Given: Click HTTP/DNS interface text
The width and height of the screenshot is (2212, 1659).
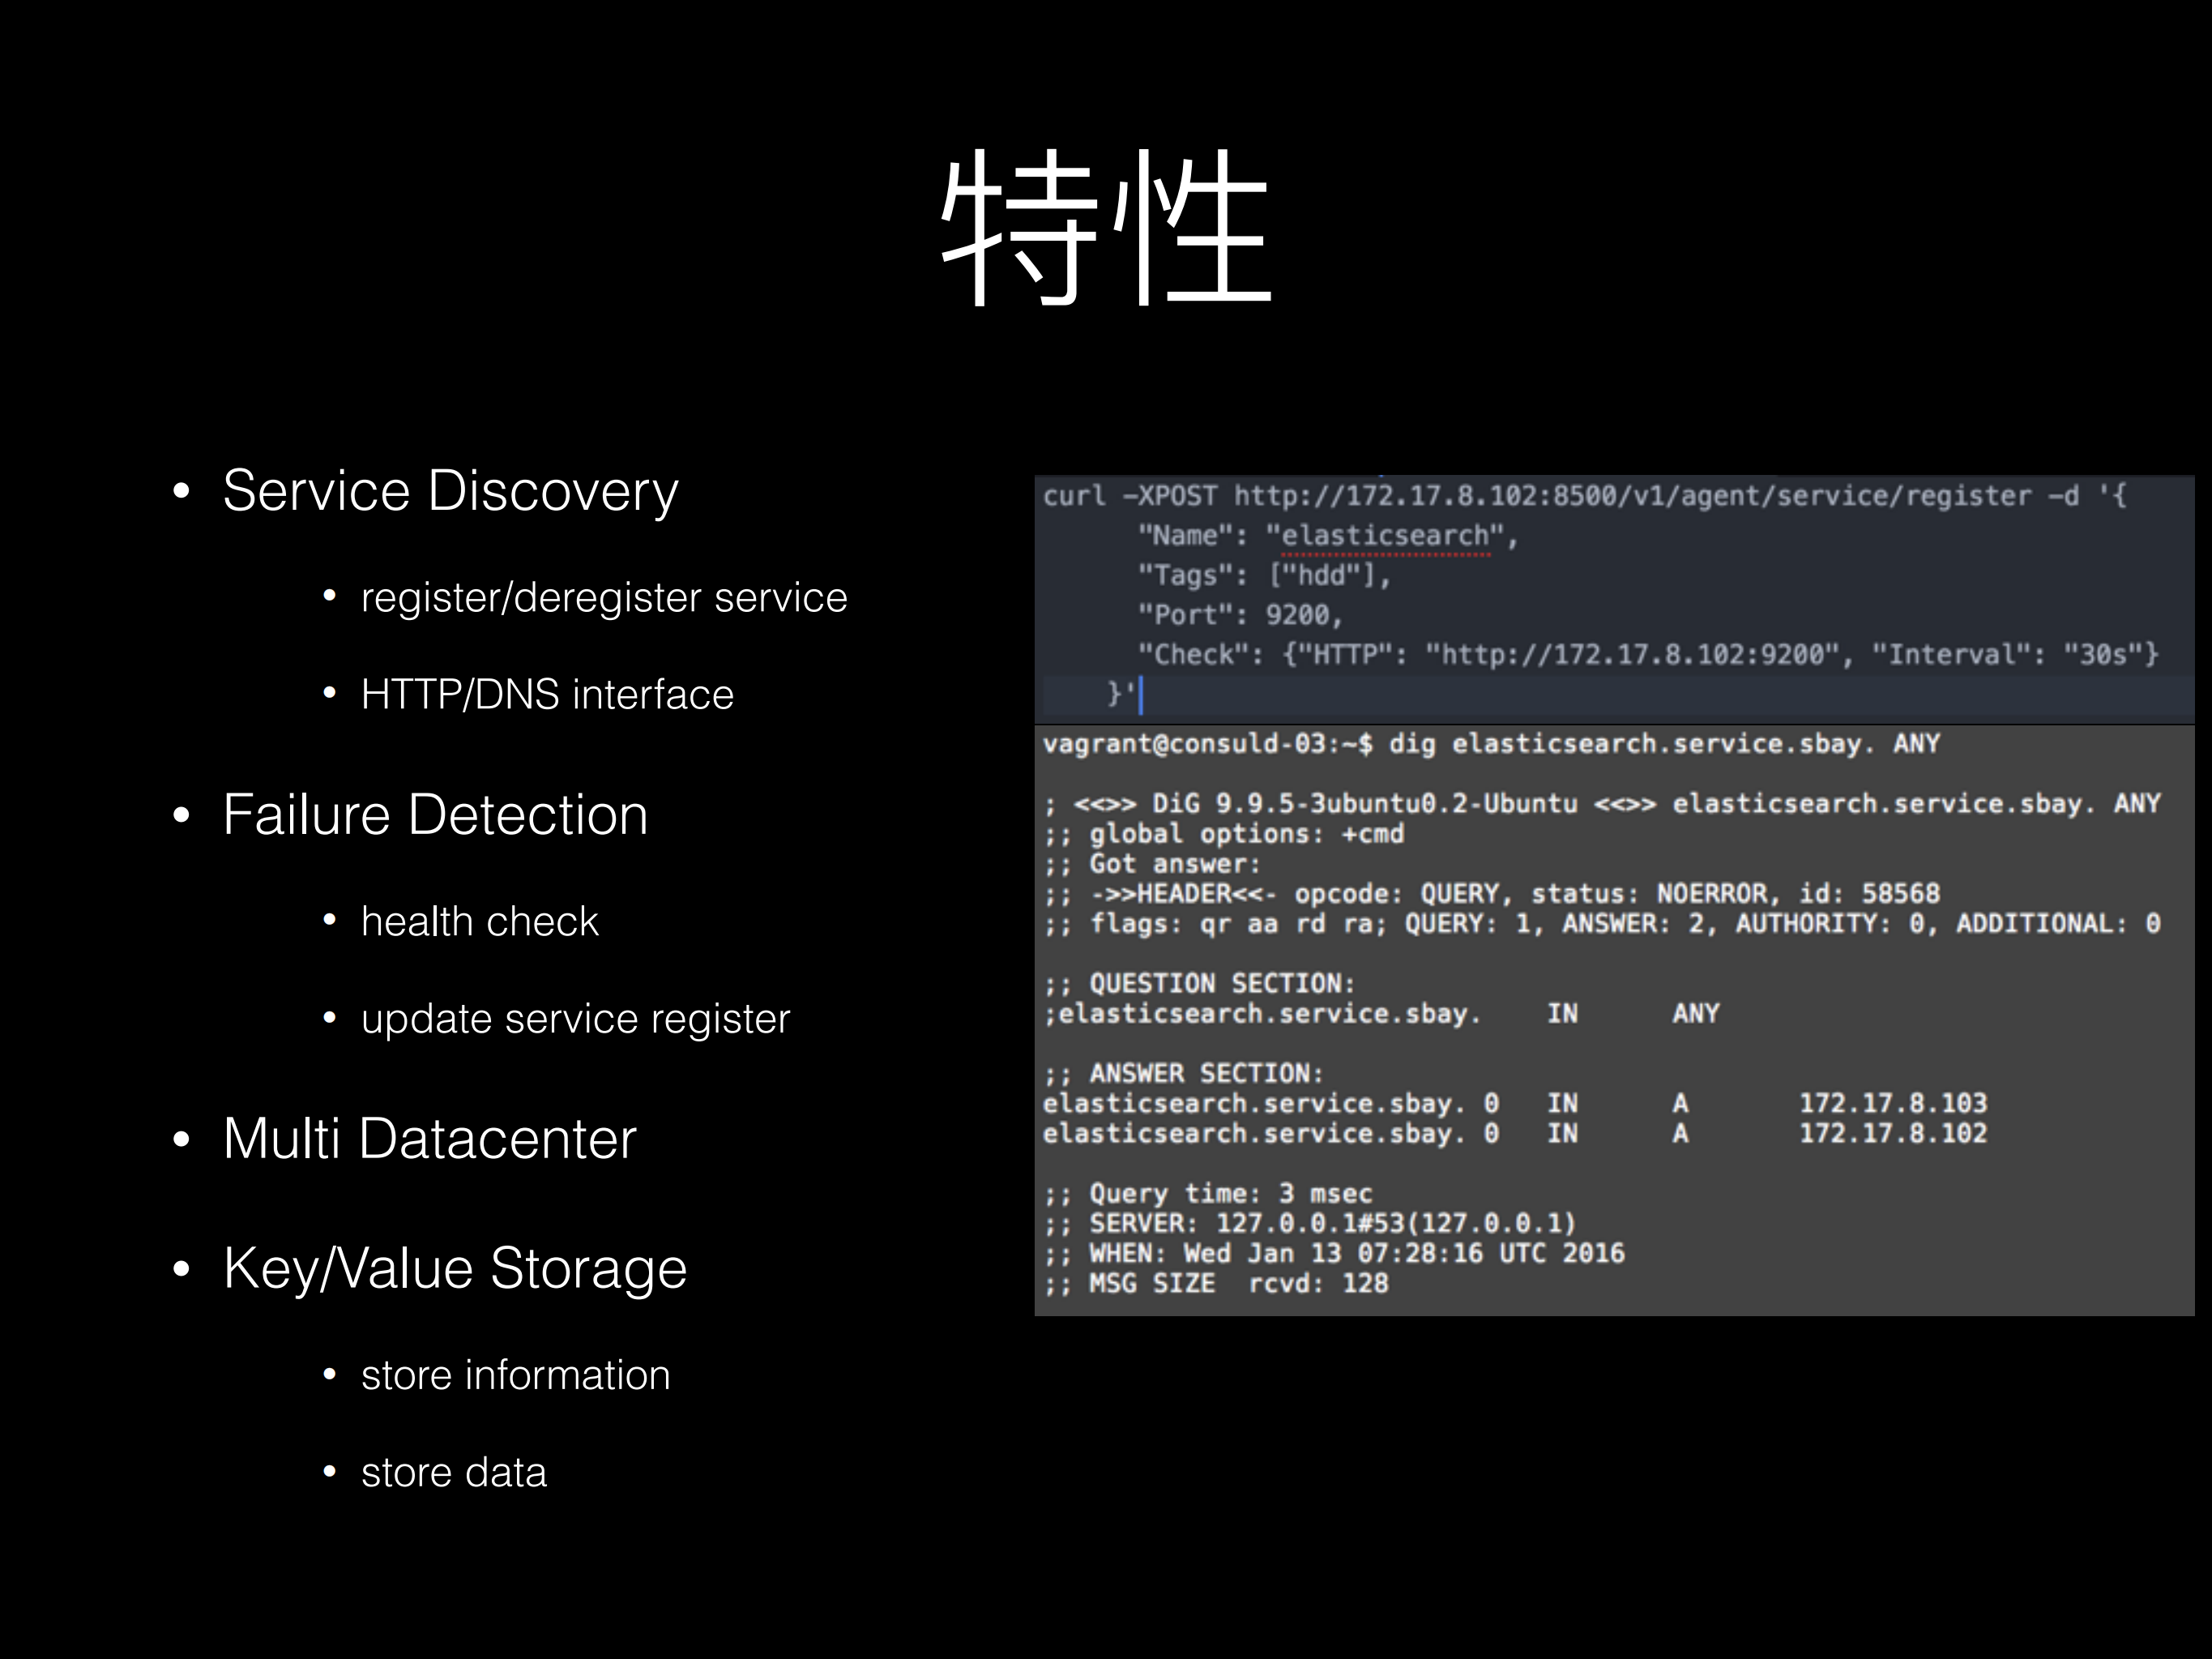Looking at the screenshot, I should pyautogui.click(x=547, y=695).
